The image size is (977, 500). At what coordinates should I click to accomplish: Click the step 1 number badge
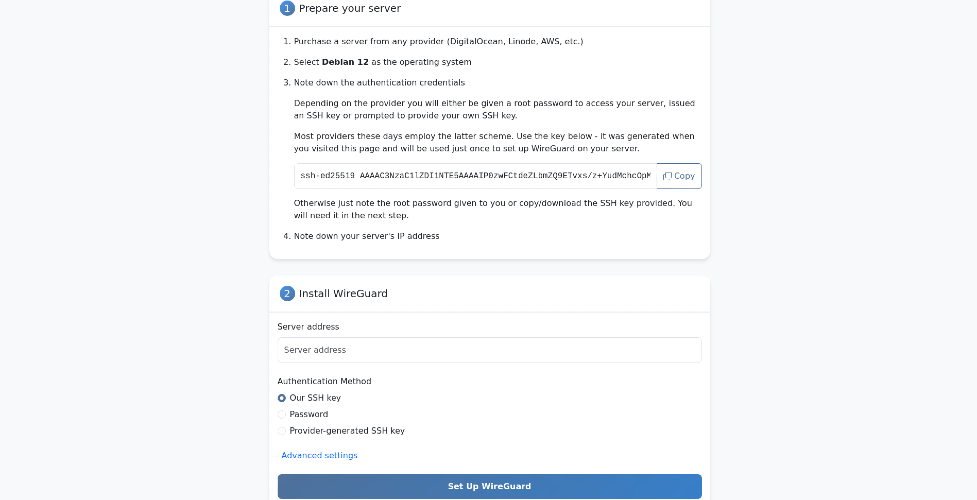(287, 8)
